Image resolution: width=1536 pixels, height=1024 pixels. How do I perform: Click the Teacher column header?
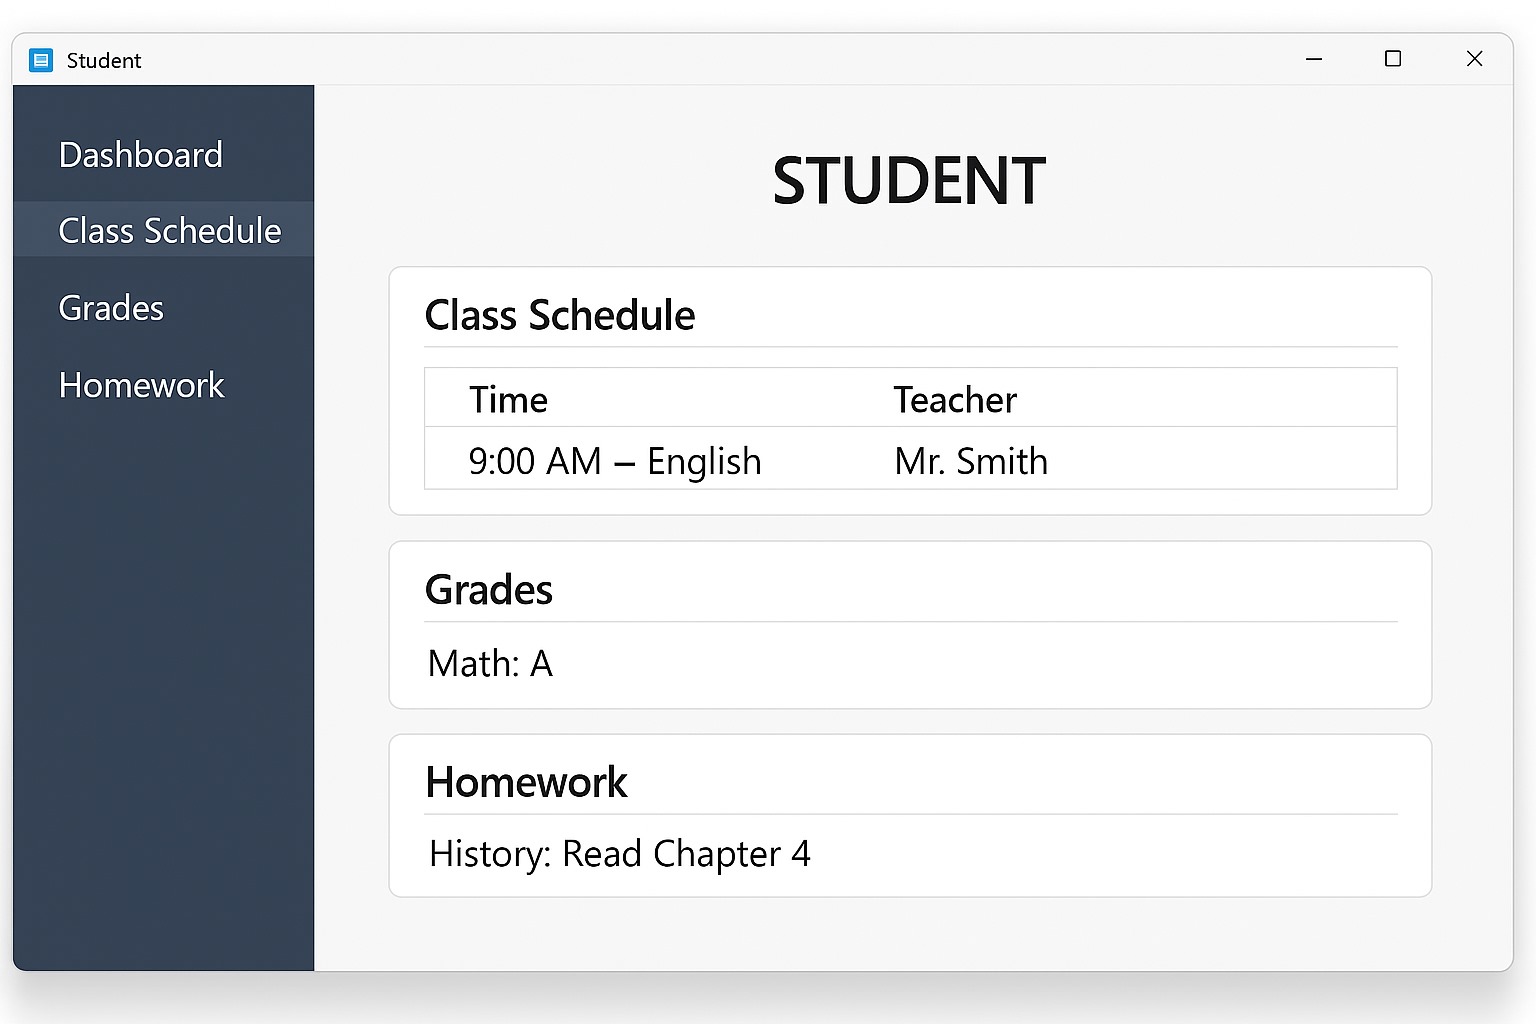click(955, 398)
